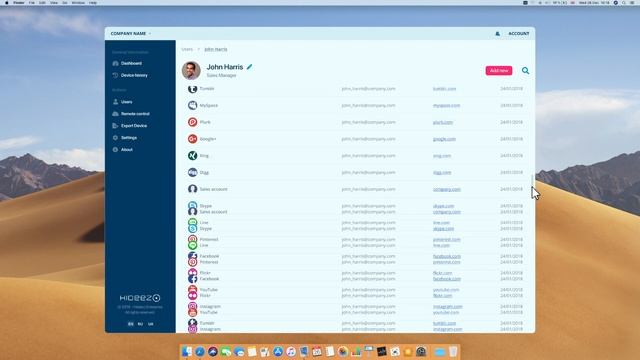Image resolution: width=640 pixels, height=360 pixels.
Task: Launch Safari from the Dock
Action: (x=200, y=351)
